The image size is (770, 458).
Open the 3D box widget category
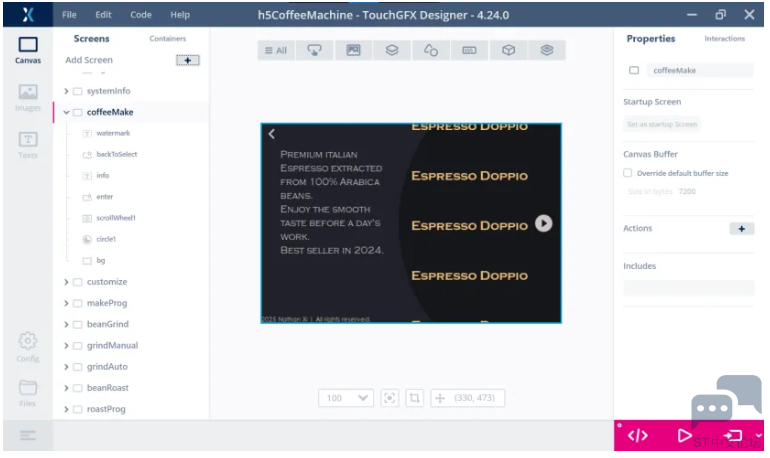(508, 50)
